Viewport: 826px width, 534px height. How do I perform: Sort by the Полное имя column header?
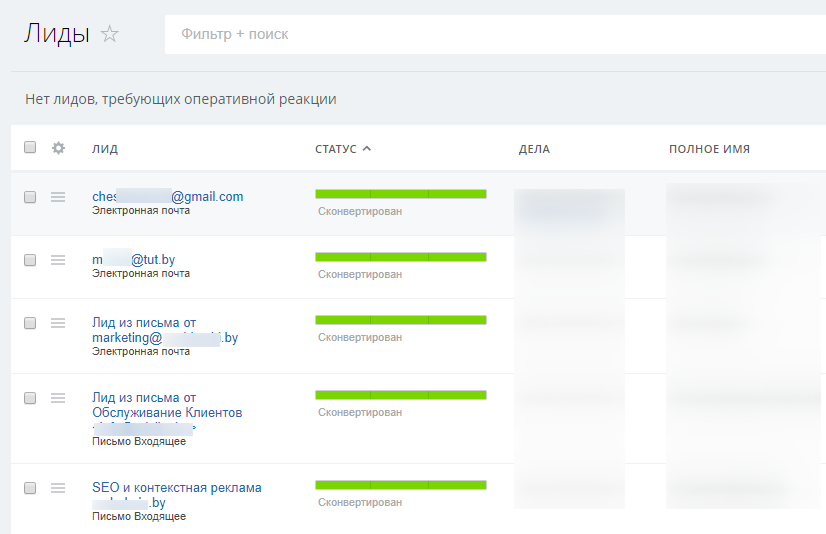(x=710, y=149)
